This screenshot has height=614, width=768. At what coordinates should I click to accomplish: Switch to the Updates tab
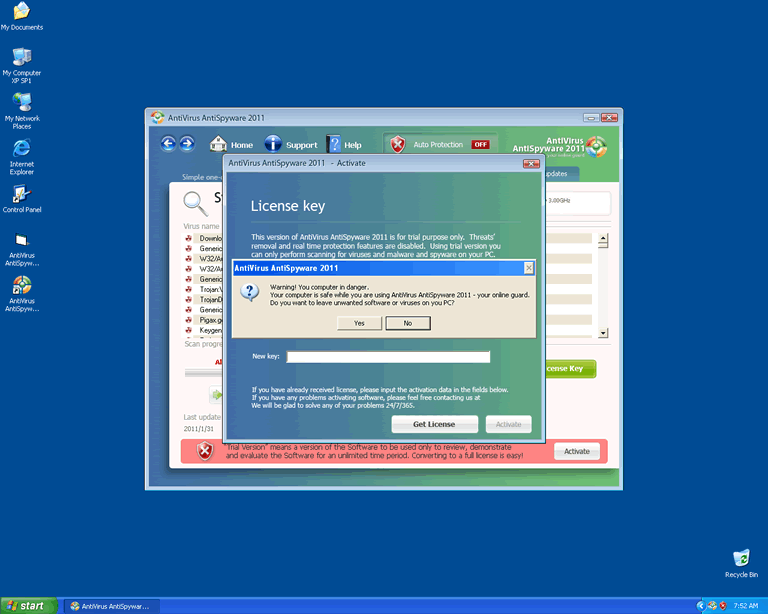coord(556,174)
